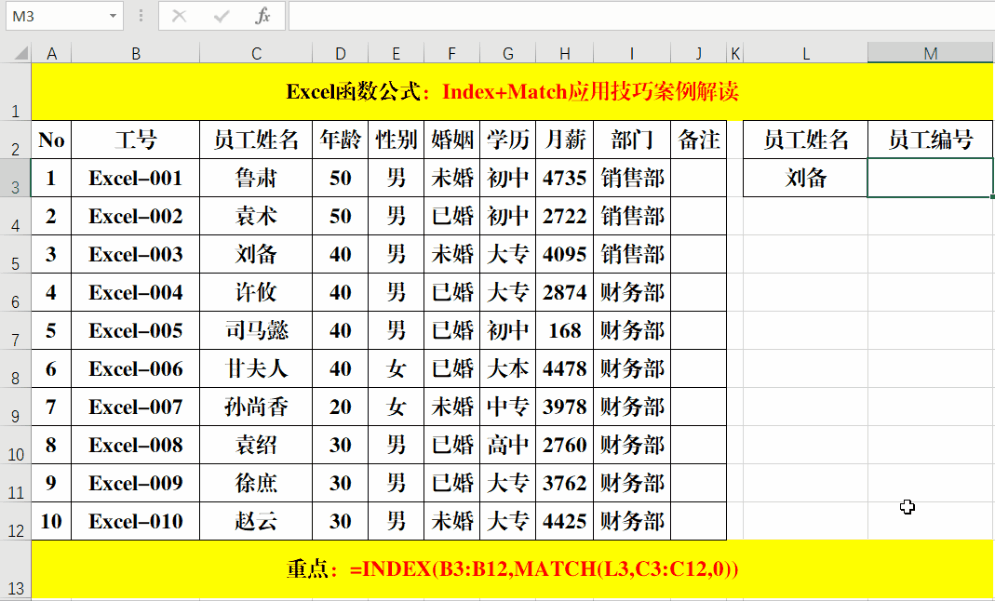Click salary cell '2760'
Screen dimensions: 995x601
565,444
